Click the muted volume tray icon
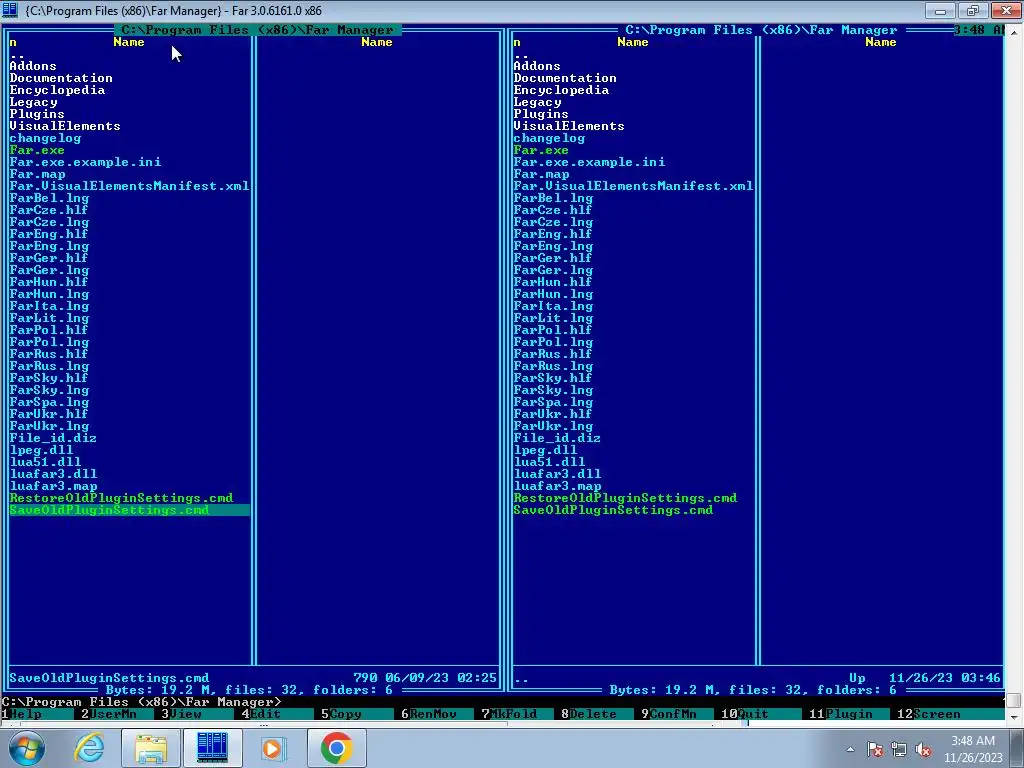 (923, 749)
